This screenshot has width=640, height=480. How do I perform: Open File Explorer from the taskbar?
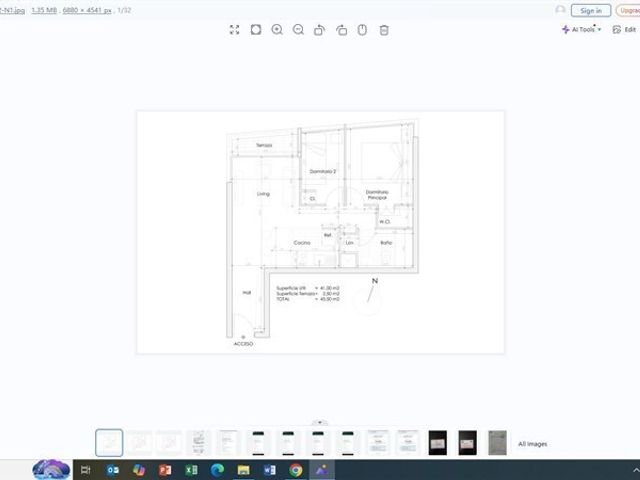[x=244, y=470]
